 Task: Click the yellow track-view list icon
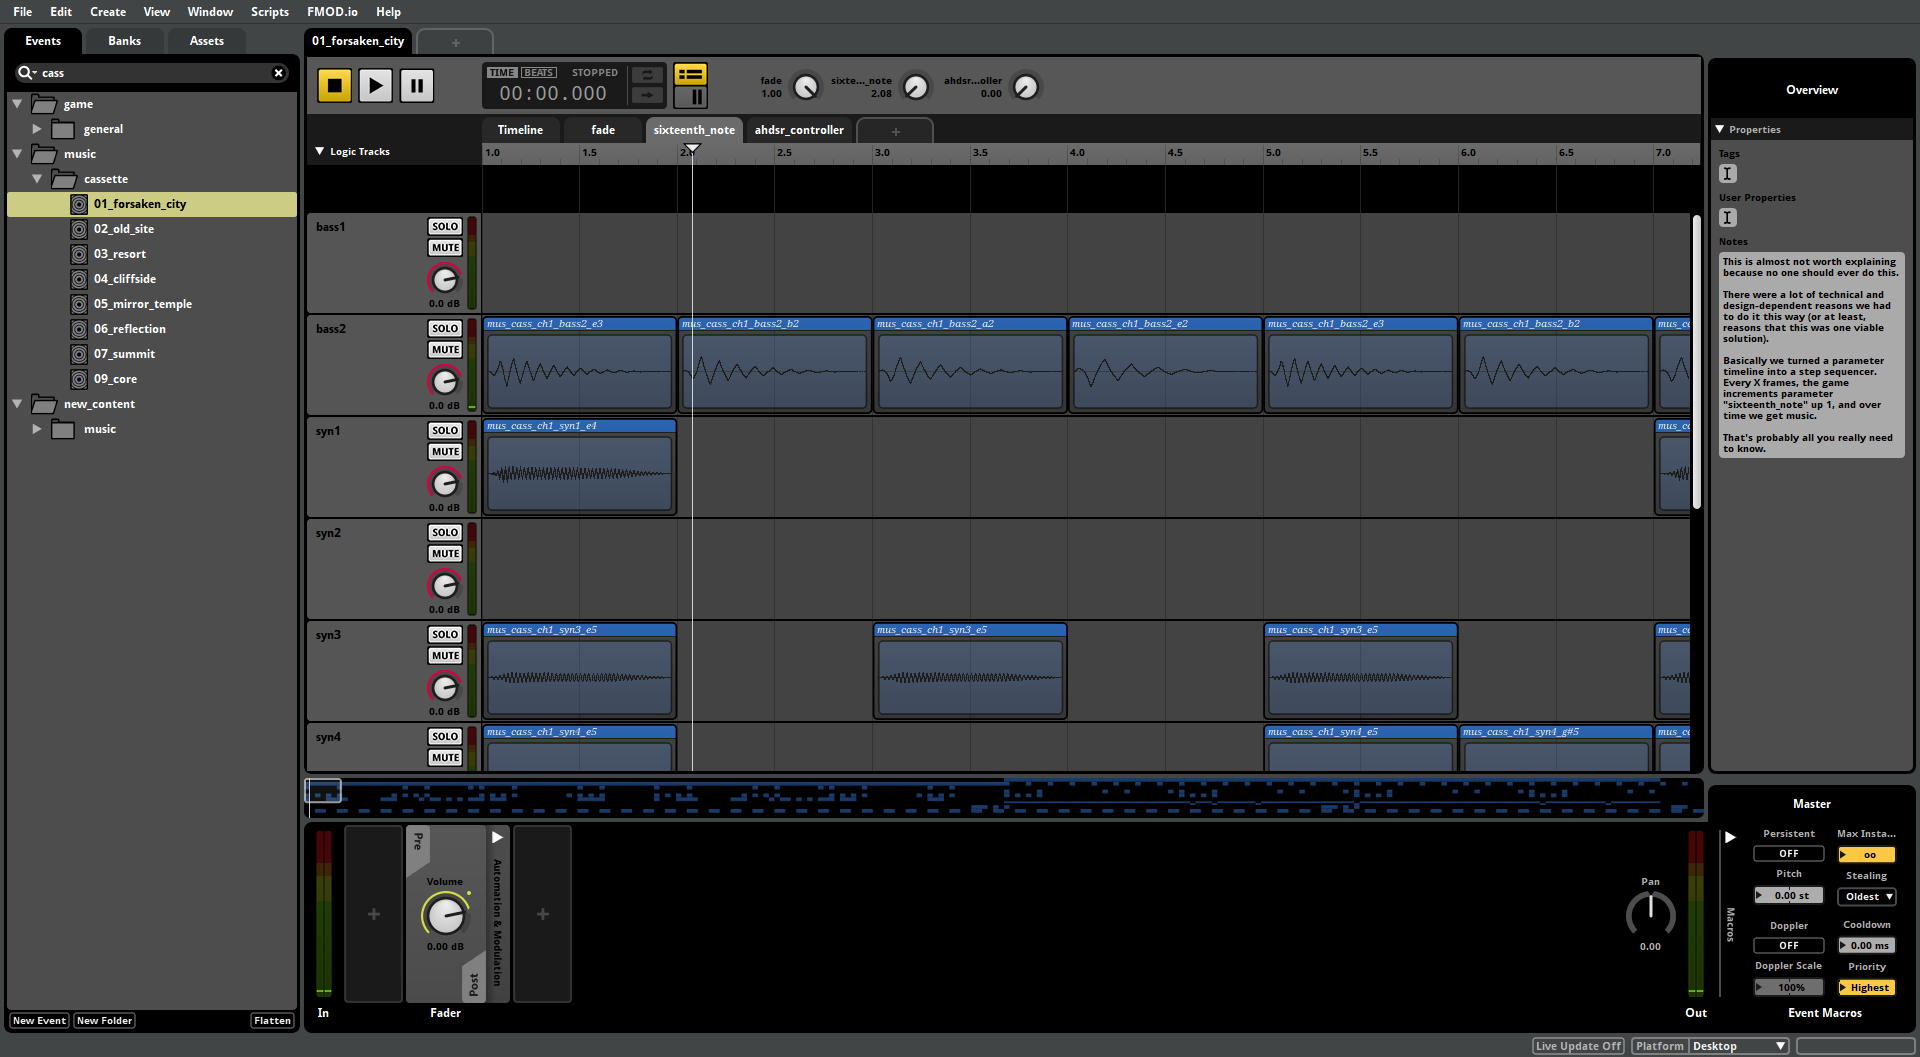[690, 74]
